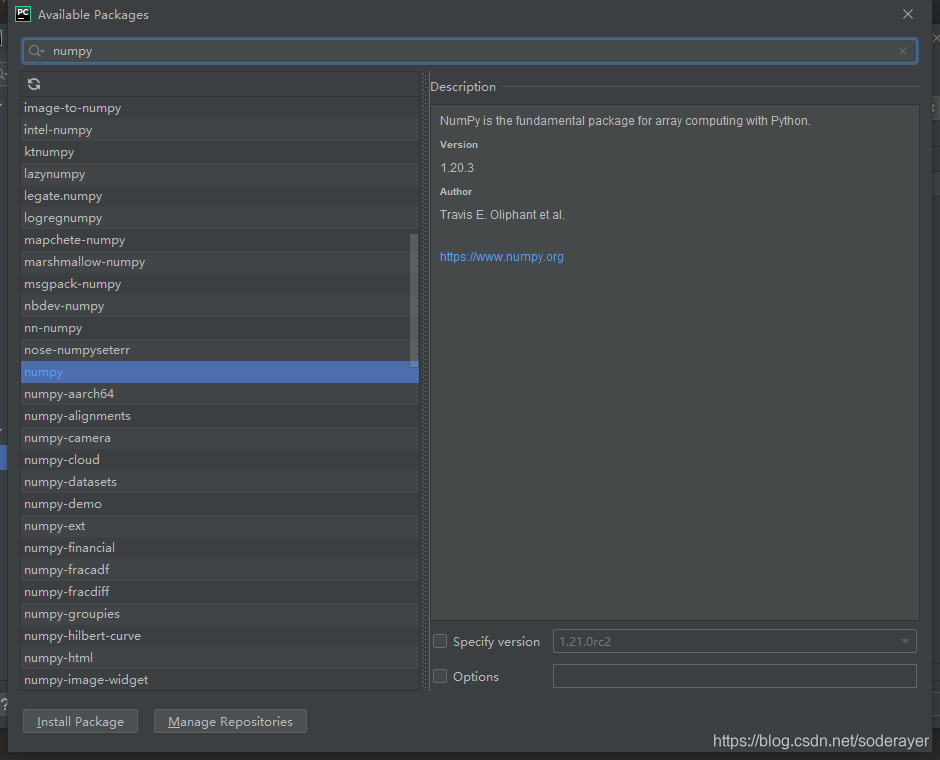Close the Available Packages dialog
Image resolution: width=940 pixels, height=760 pixels.
tap(908, 14)
